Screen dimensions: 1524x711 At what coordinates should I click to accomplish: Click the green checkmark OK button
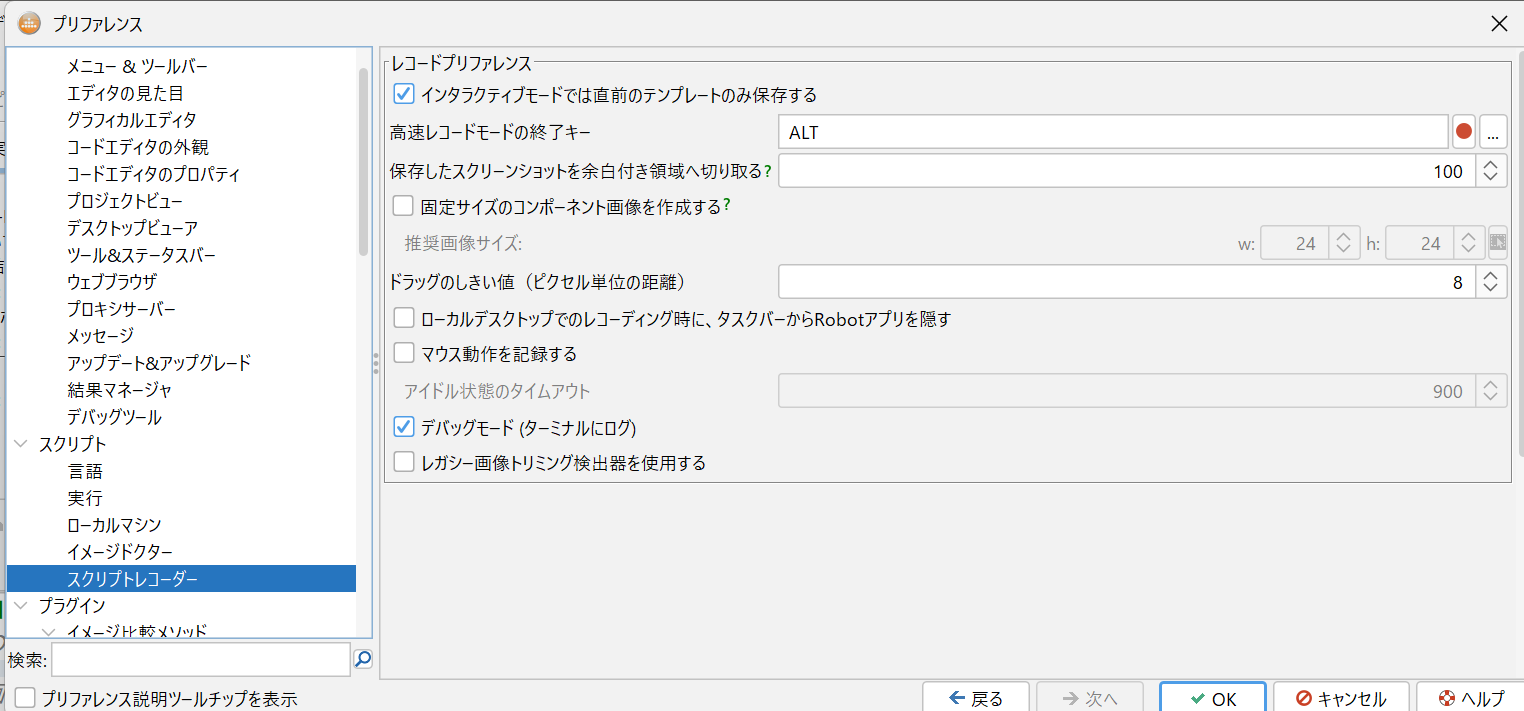[1212, 699]
